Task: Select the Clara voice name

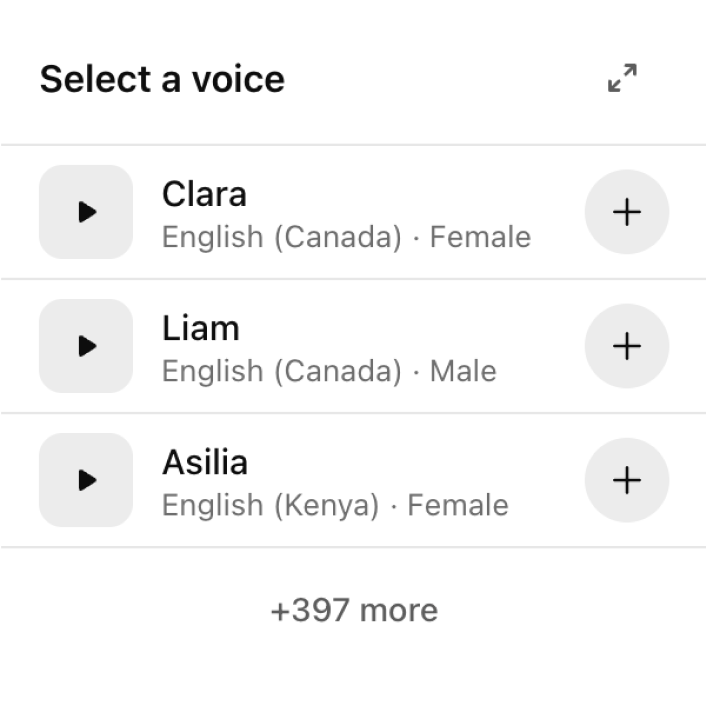Action: [204, 194]
